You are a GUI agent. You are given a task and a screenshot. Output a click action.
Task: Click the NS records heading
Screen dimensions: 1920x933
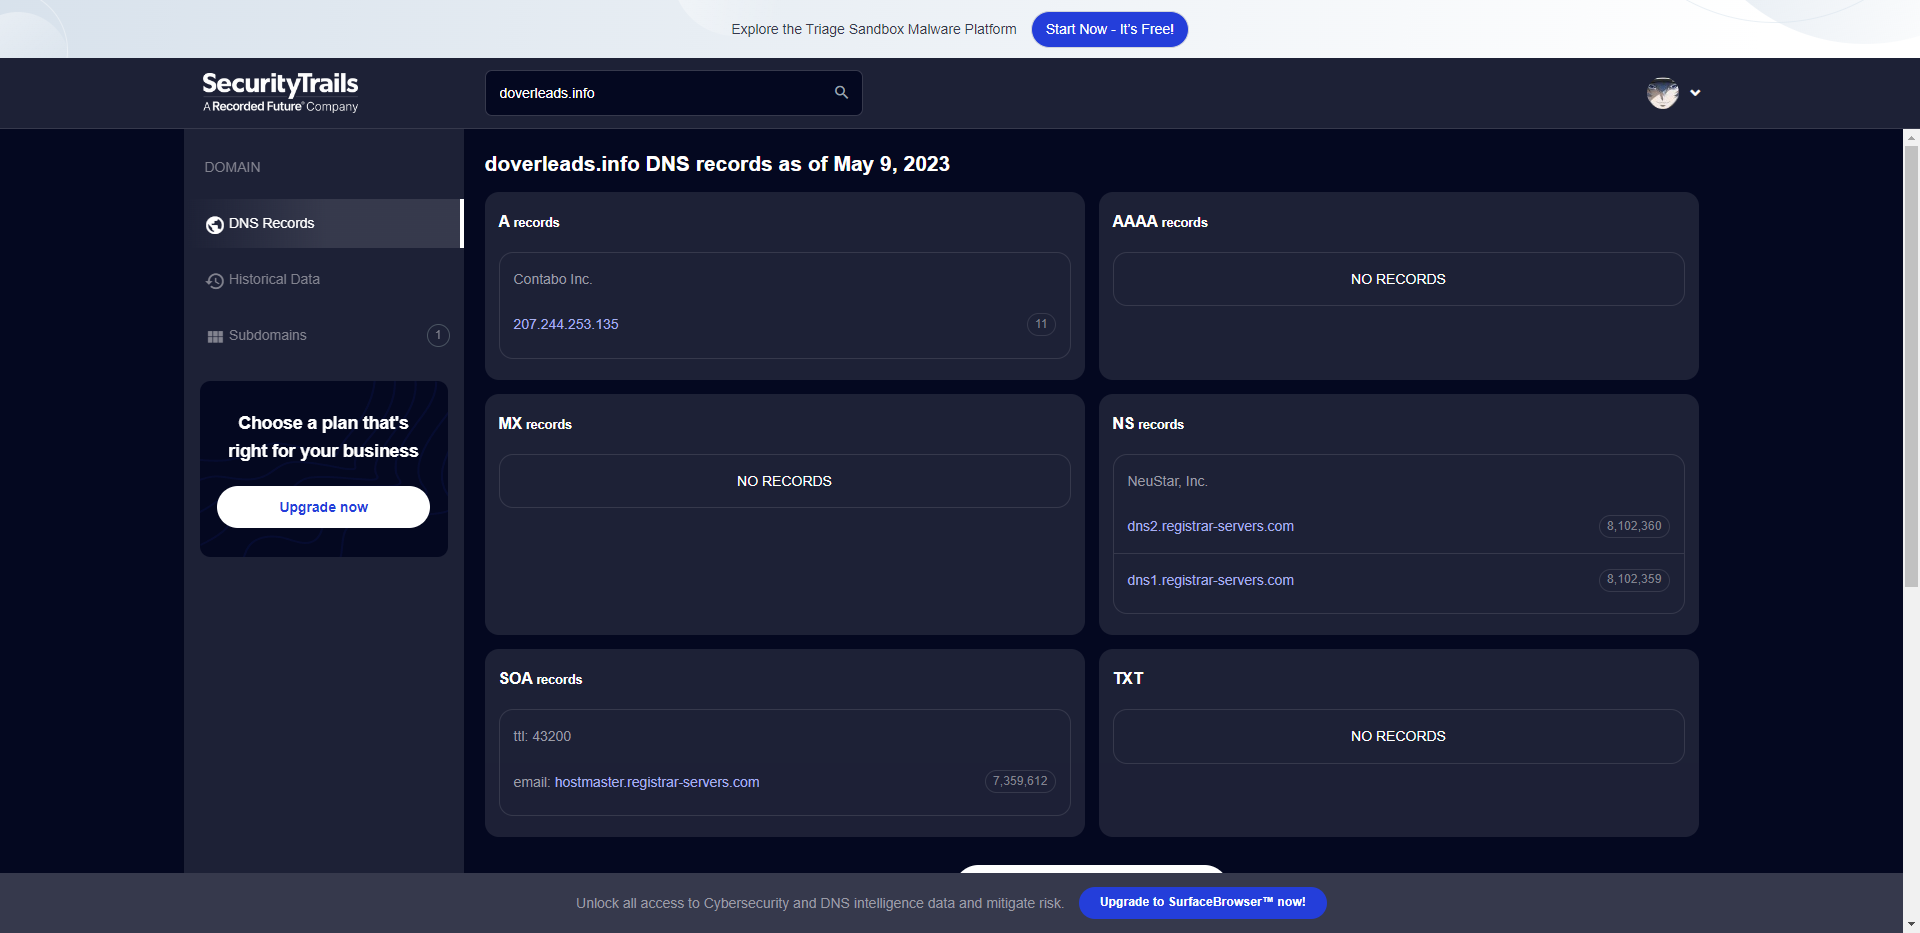coord(1148,424)
